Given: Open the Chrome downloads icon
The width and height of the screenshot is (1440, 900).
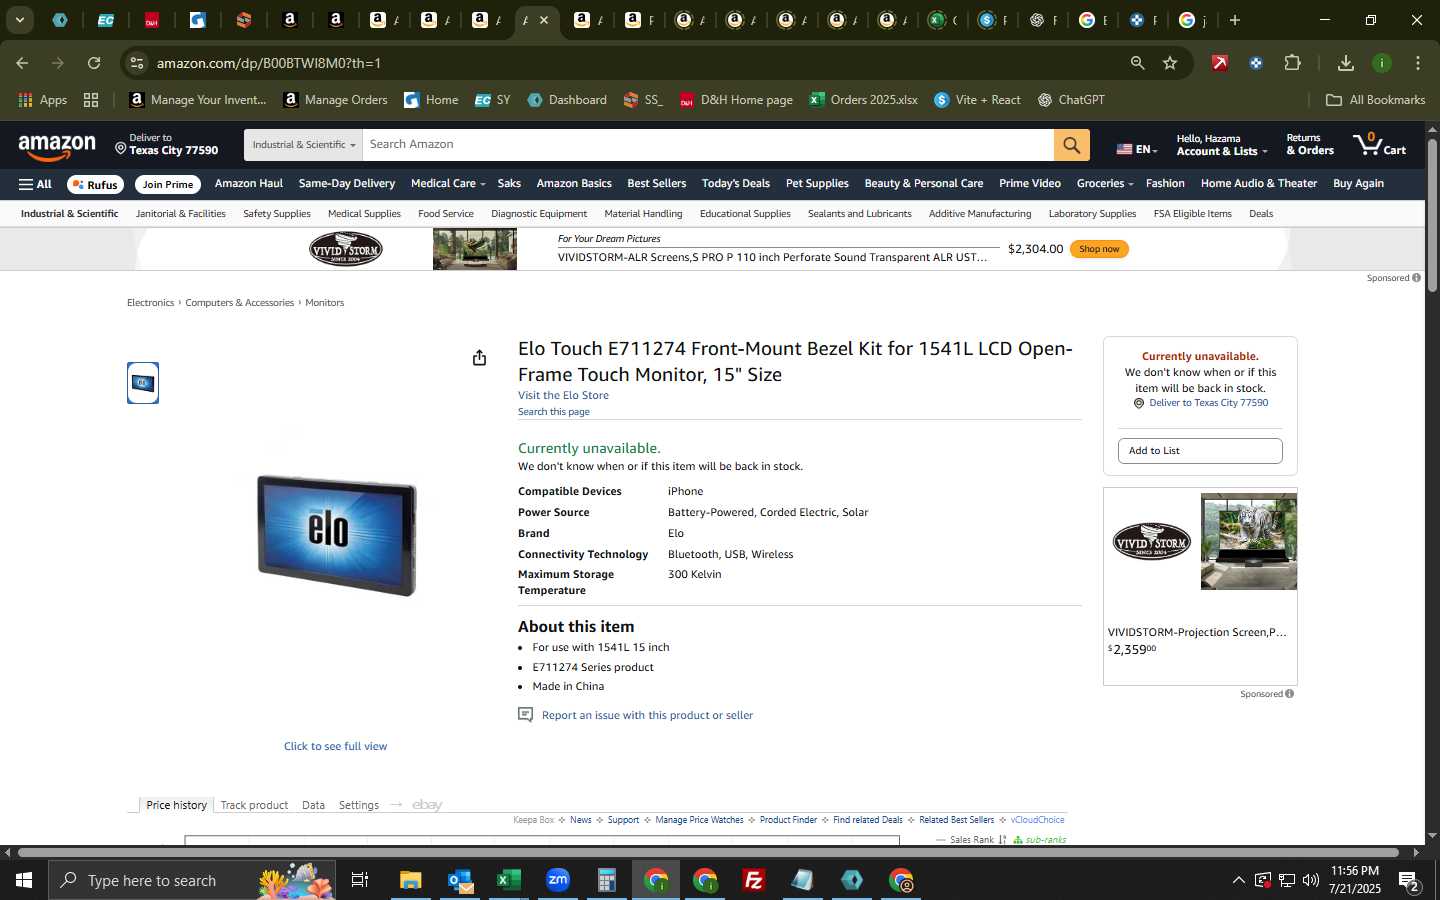Looking at the screenshot, I should 1345,63.
